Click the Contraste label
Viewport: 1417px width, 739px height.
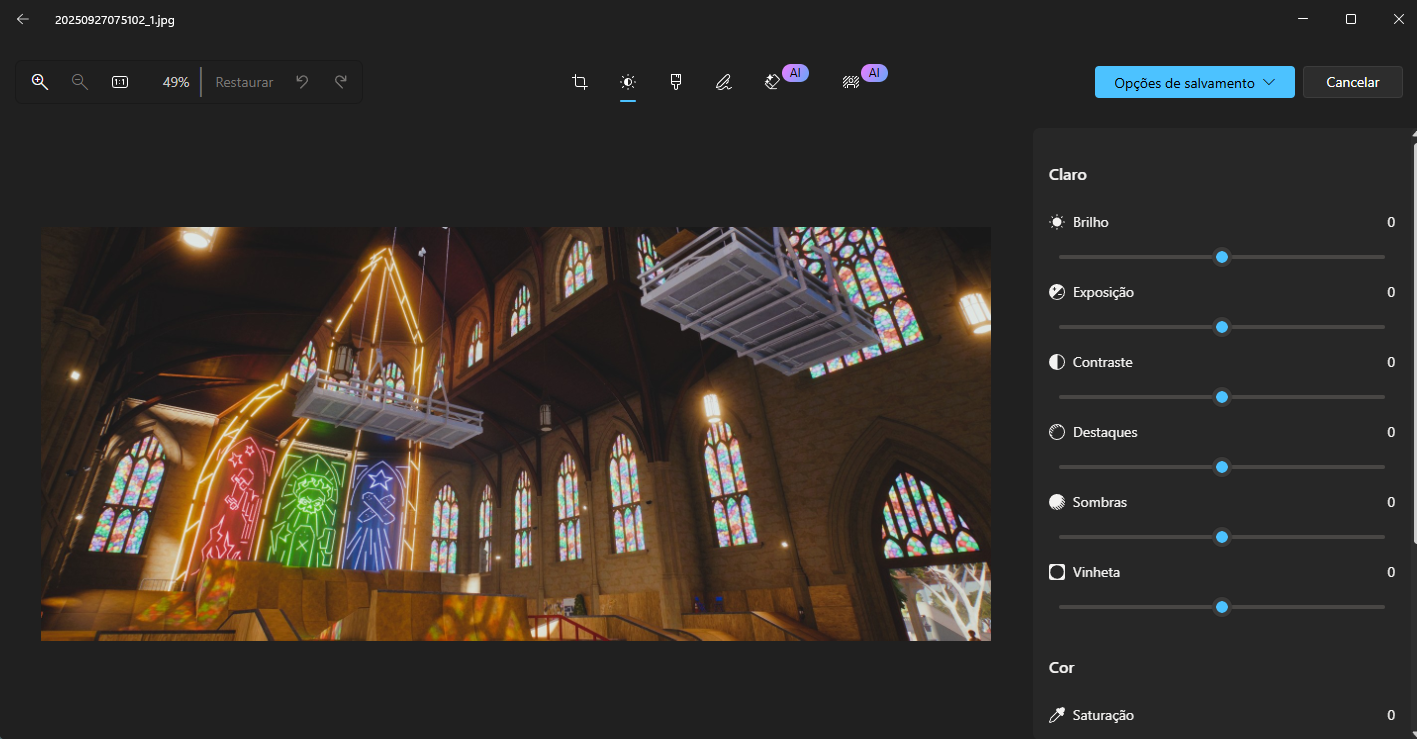[x=1103, y=362]
